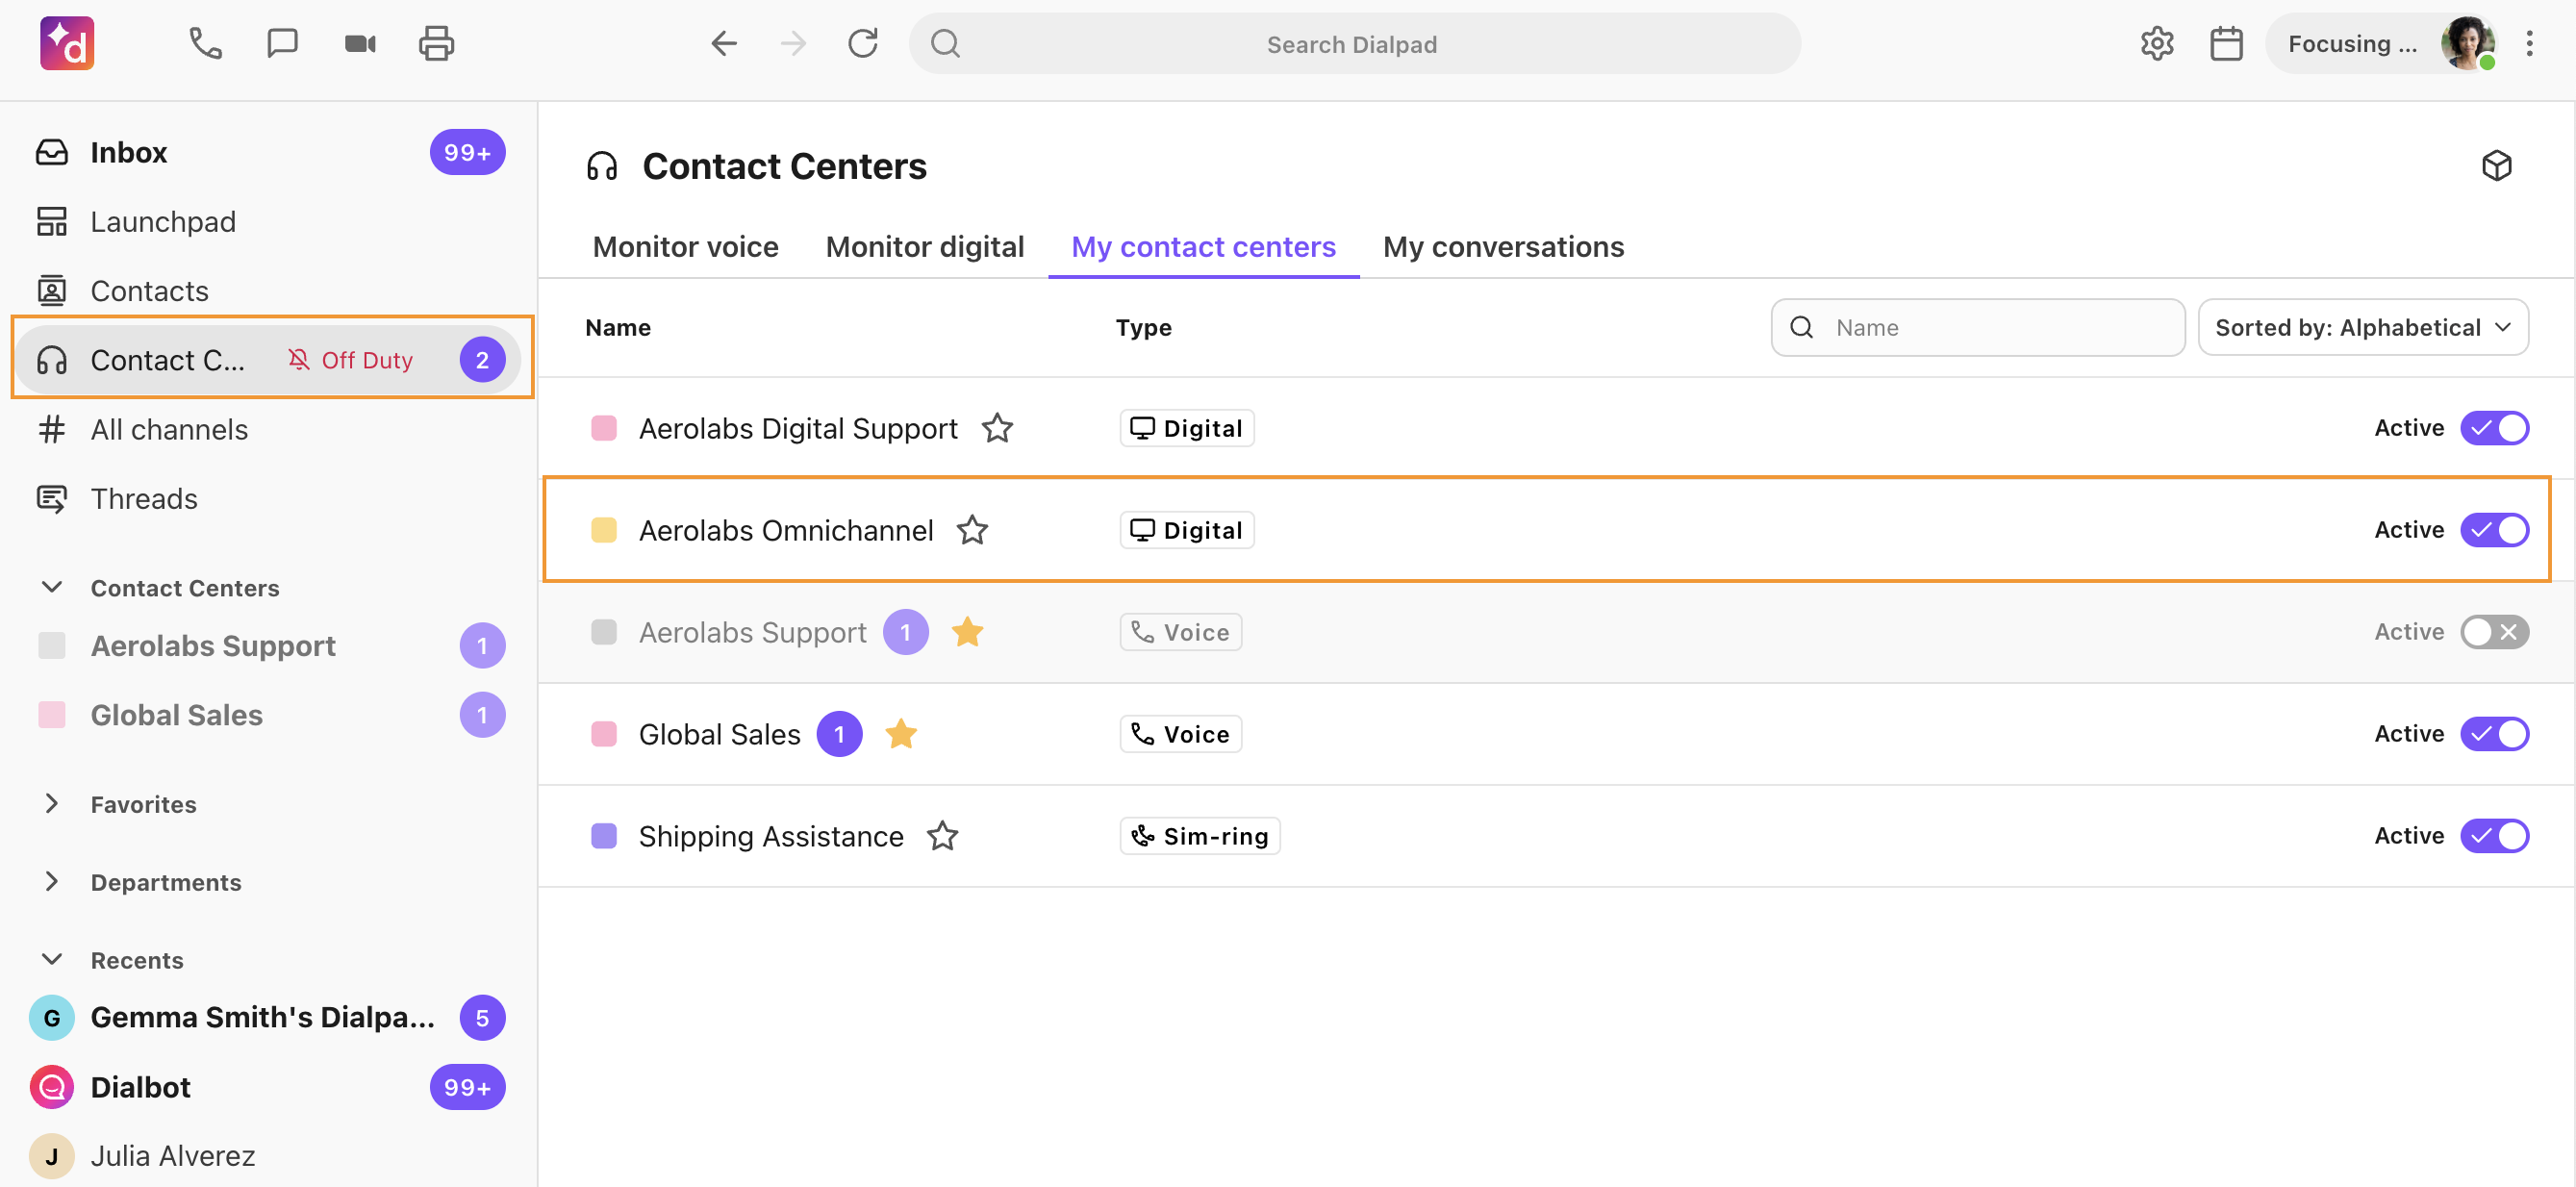
Task: Click pink color swatch of Aerolabs Digital Support
Action: tap(603, 428)
